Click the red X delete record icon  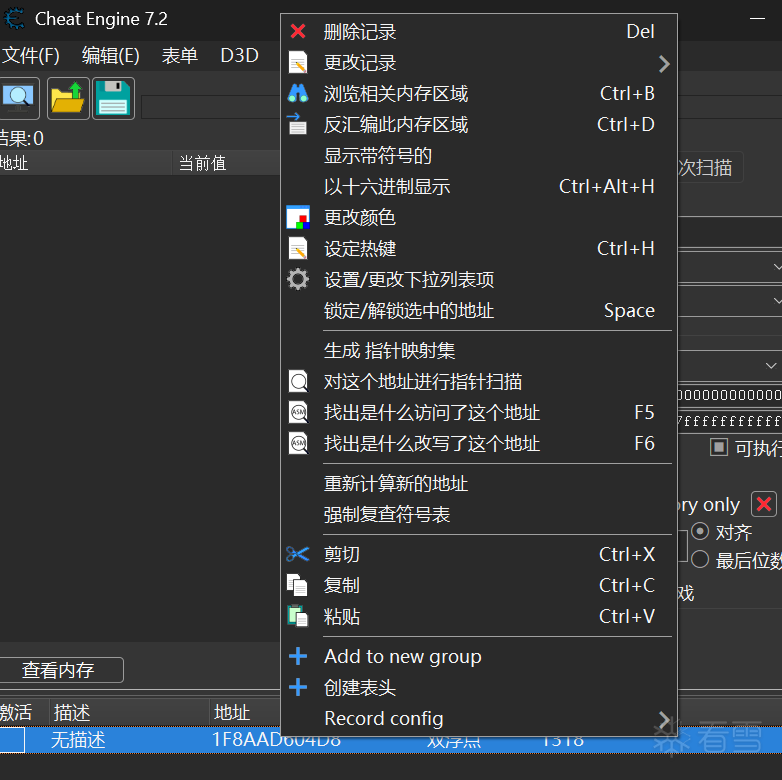pyautogui.click(x=298, y=31)
